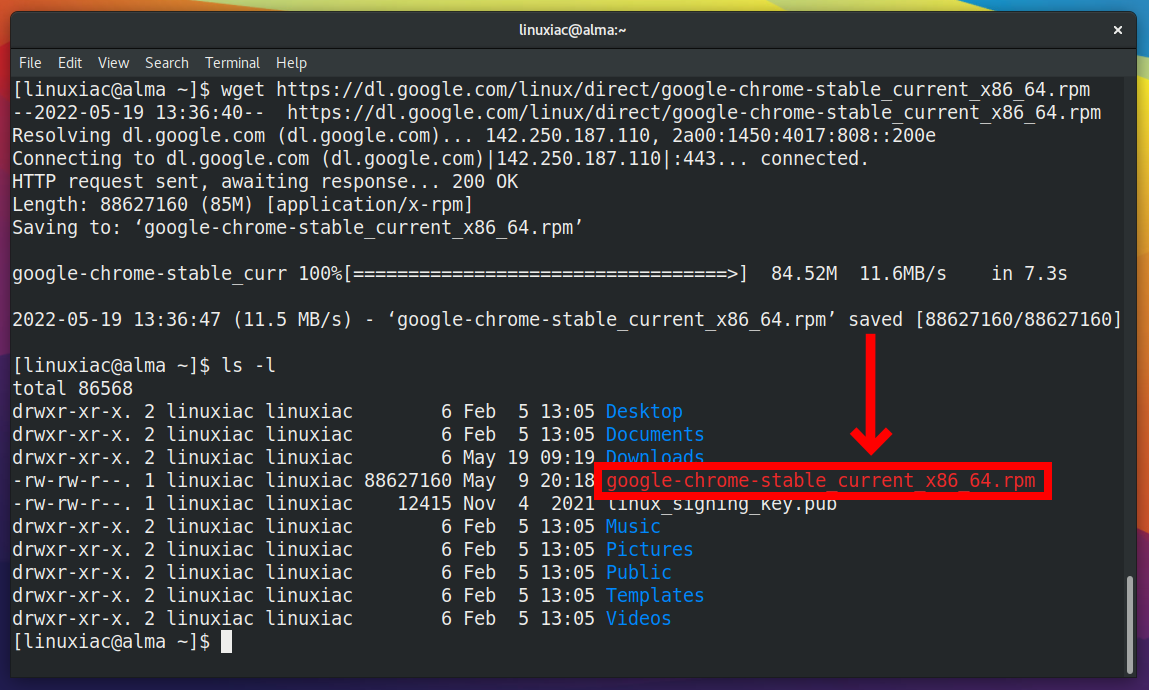This screenshot has height=690, width=1149.
Task: Click the IP address 142.250.187.110 in Resolving line
Action: (x=568, y=136)
